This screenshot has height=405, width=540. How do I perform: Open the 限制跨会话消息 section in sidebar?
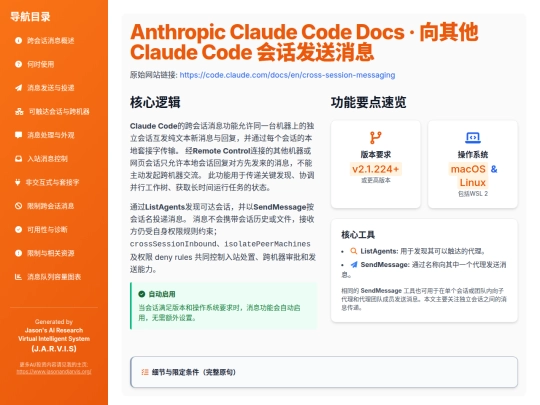[51, 206]
